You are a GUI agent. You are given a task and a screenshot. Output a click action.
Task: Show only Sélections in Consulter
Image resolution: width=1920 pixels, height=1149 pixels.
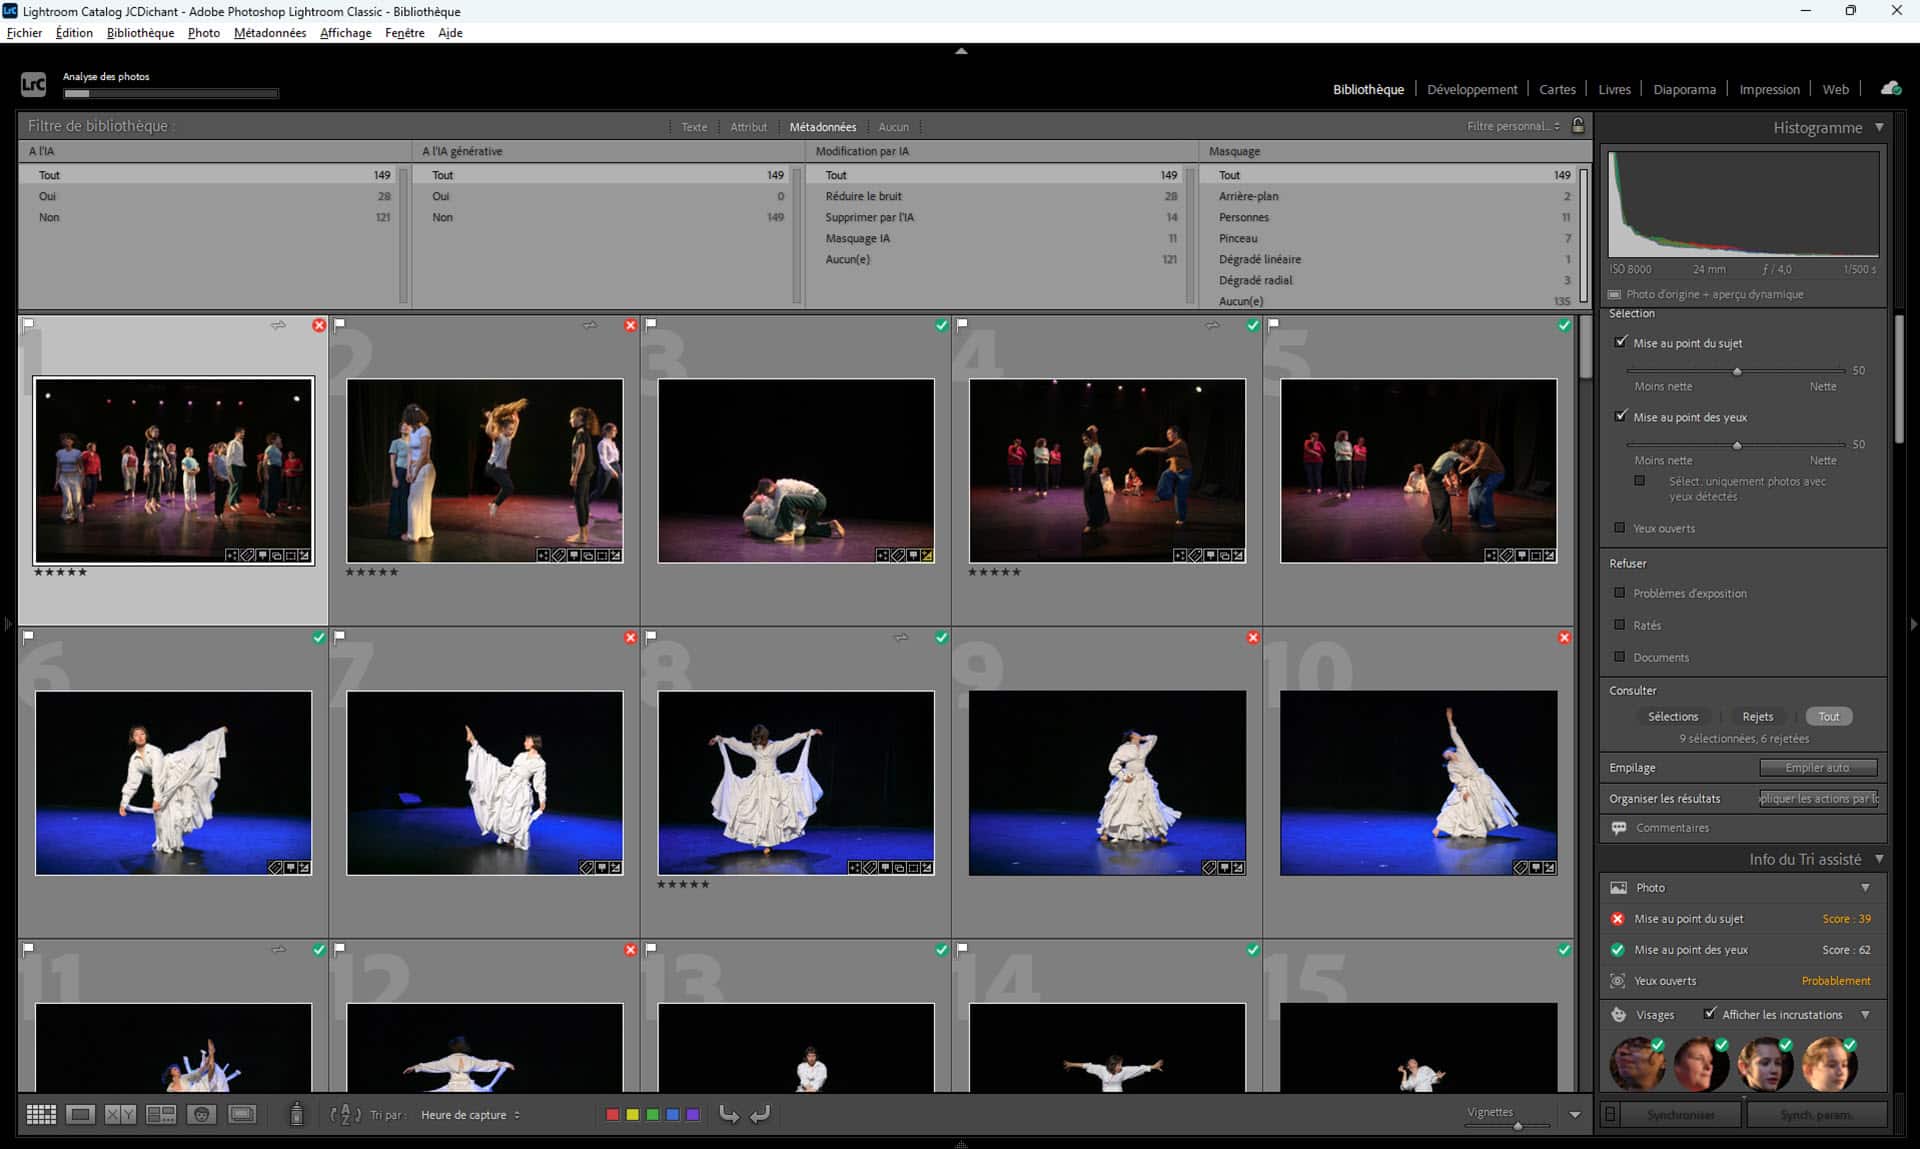tap(1673, 716)
